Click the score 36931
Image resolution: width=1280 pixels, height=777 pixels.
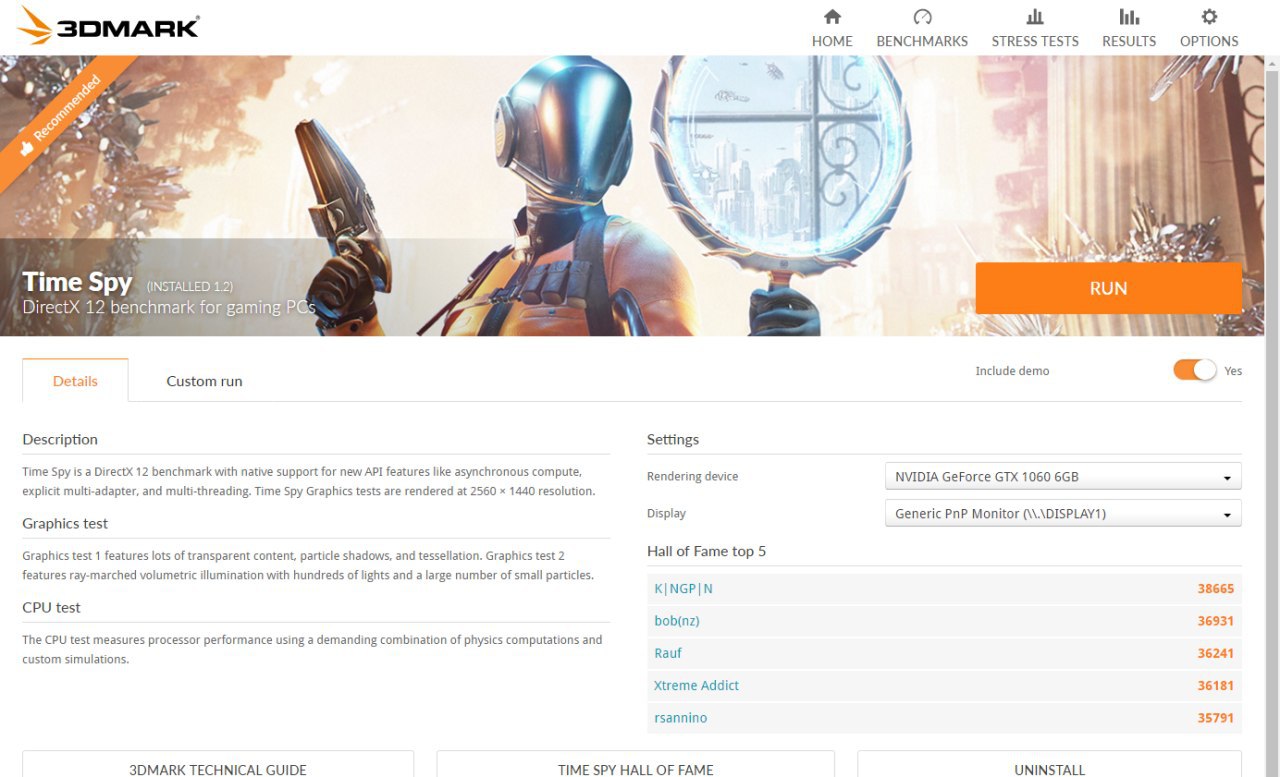click(x=1216, y=621)
